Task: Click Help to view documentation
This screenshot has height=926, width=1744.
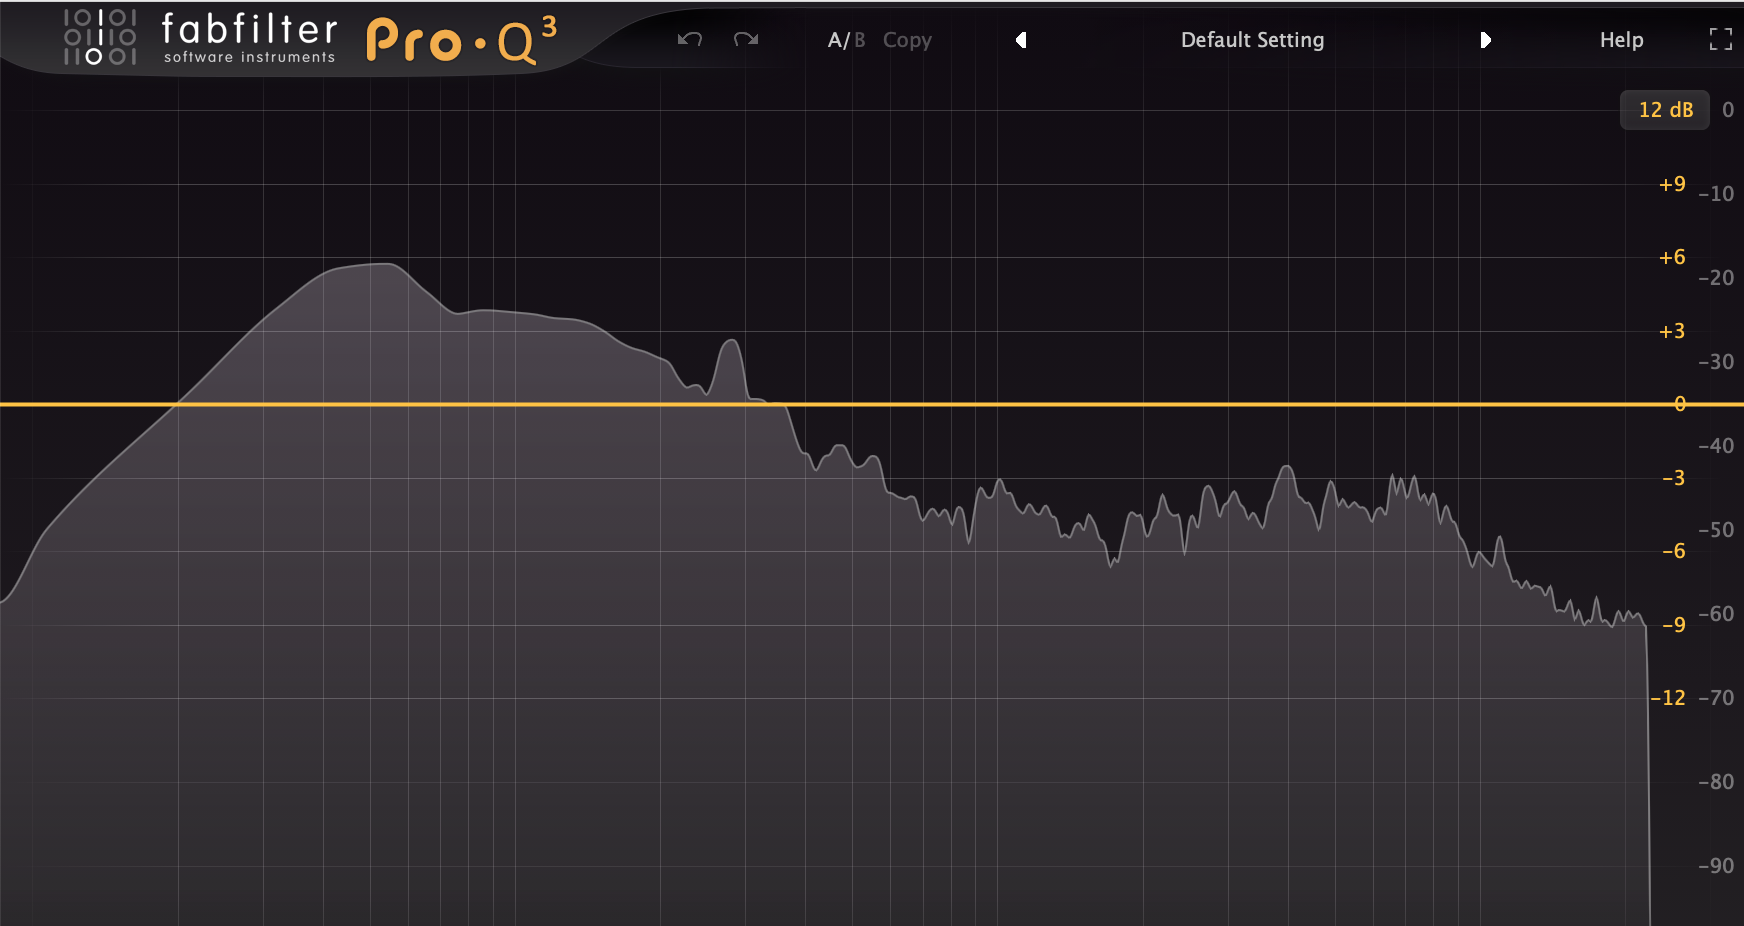Action: tap(1620, 40)
